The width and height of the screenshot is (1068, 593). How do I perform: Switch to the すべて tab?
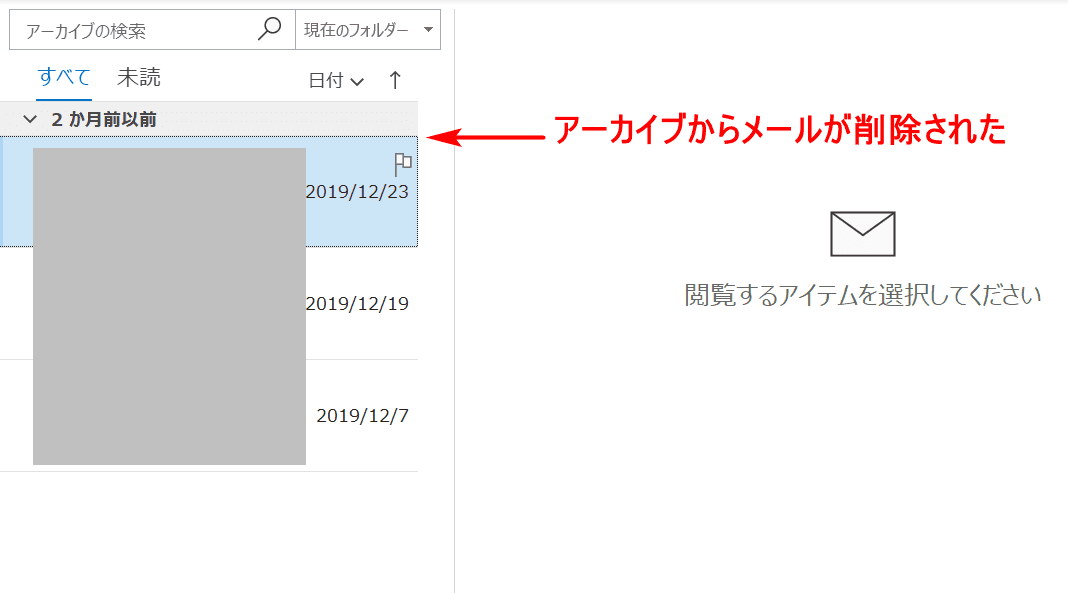click(64, 77)
